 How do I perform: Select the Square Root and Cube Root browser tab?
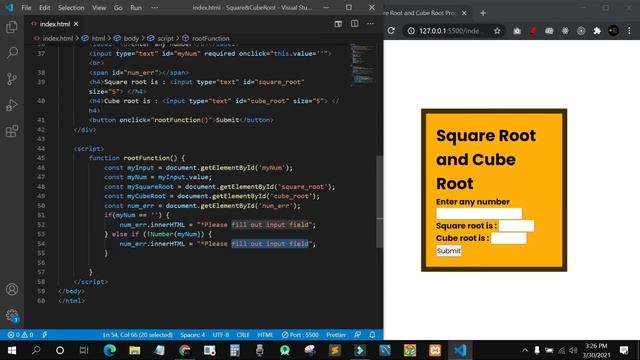coord(427,13)
